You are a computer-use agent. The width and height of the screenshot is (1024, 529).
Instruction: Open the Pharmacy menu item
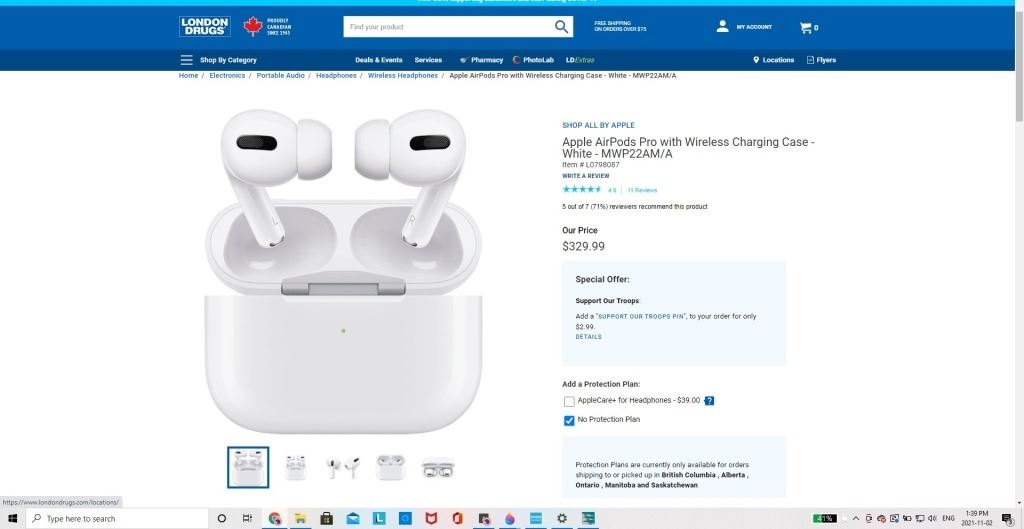[x=481, y=60]
